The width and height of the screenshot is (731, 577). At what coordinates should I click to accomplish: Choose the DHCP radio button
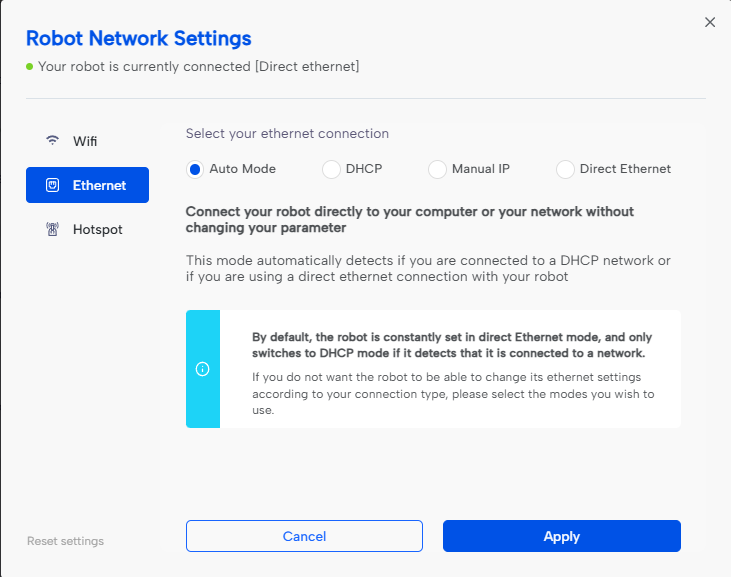[331, 169]
